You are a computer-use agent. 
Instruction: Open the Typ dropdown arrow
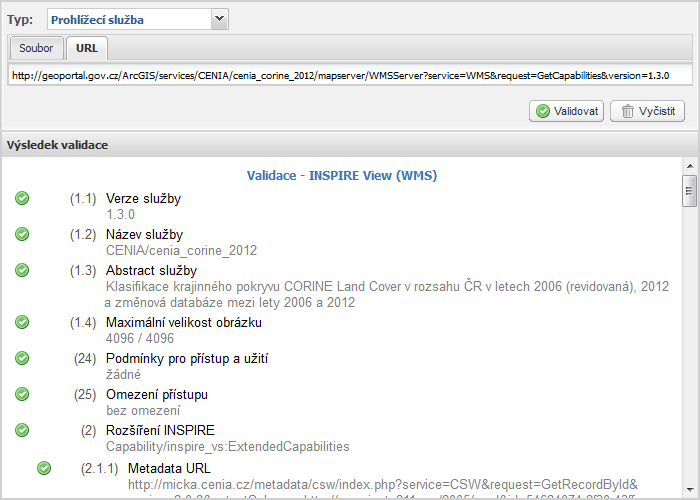point(219,19)
